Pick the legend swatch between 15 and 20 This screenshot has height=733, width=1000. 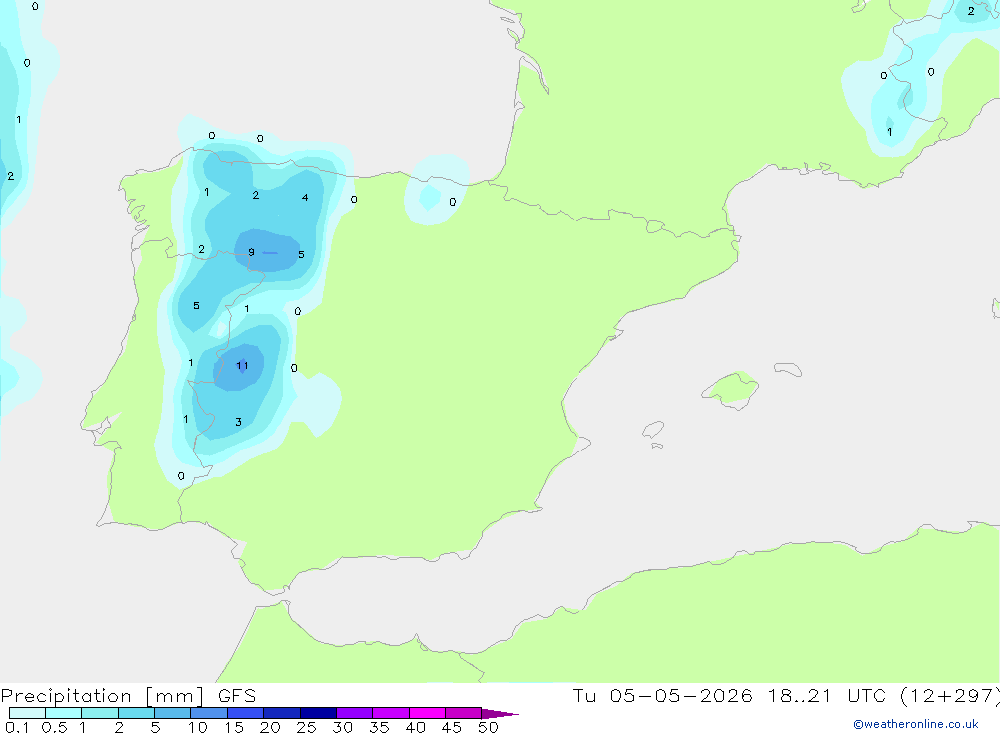click(246, 713)
